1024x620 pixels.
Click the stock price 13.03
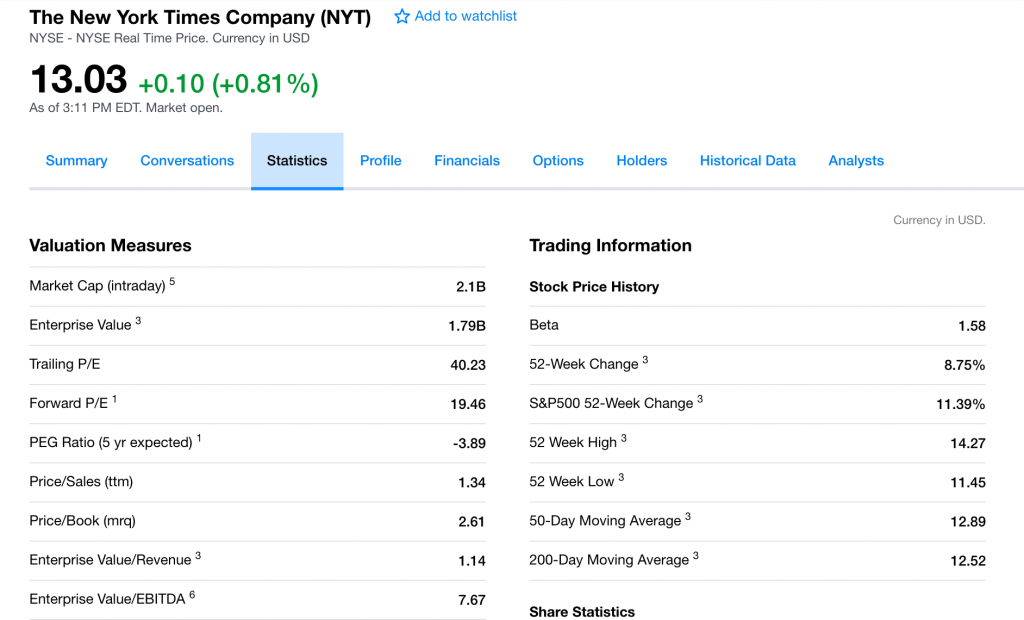click(78, 80)
